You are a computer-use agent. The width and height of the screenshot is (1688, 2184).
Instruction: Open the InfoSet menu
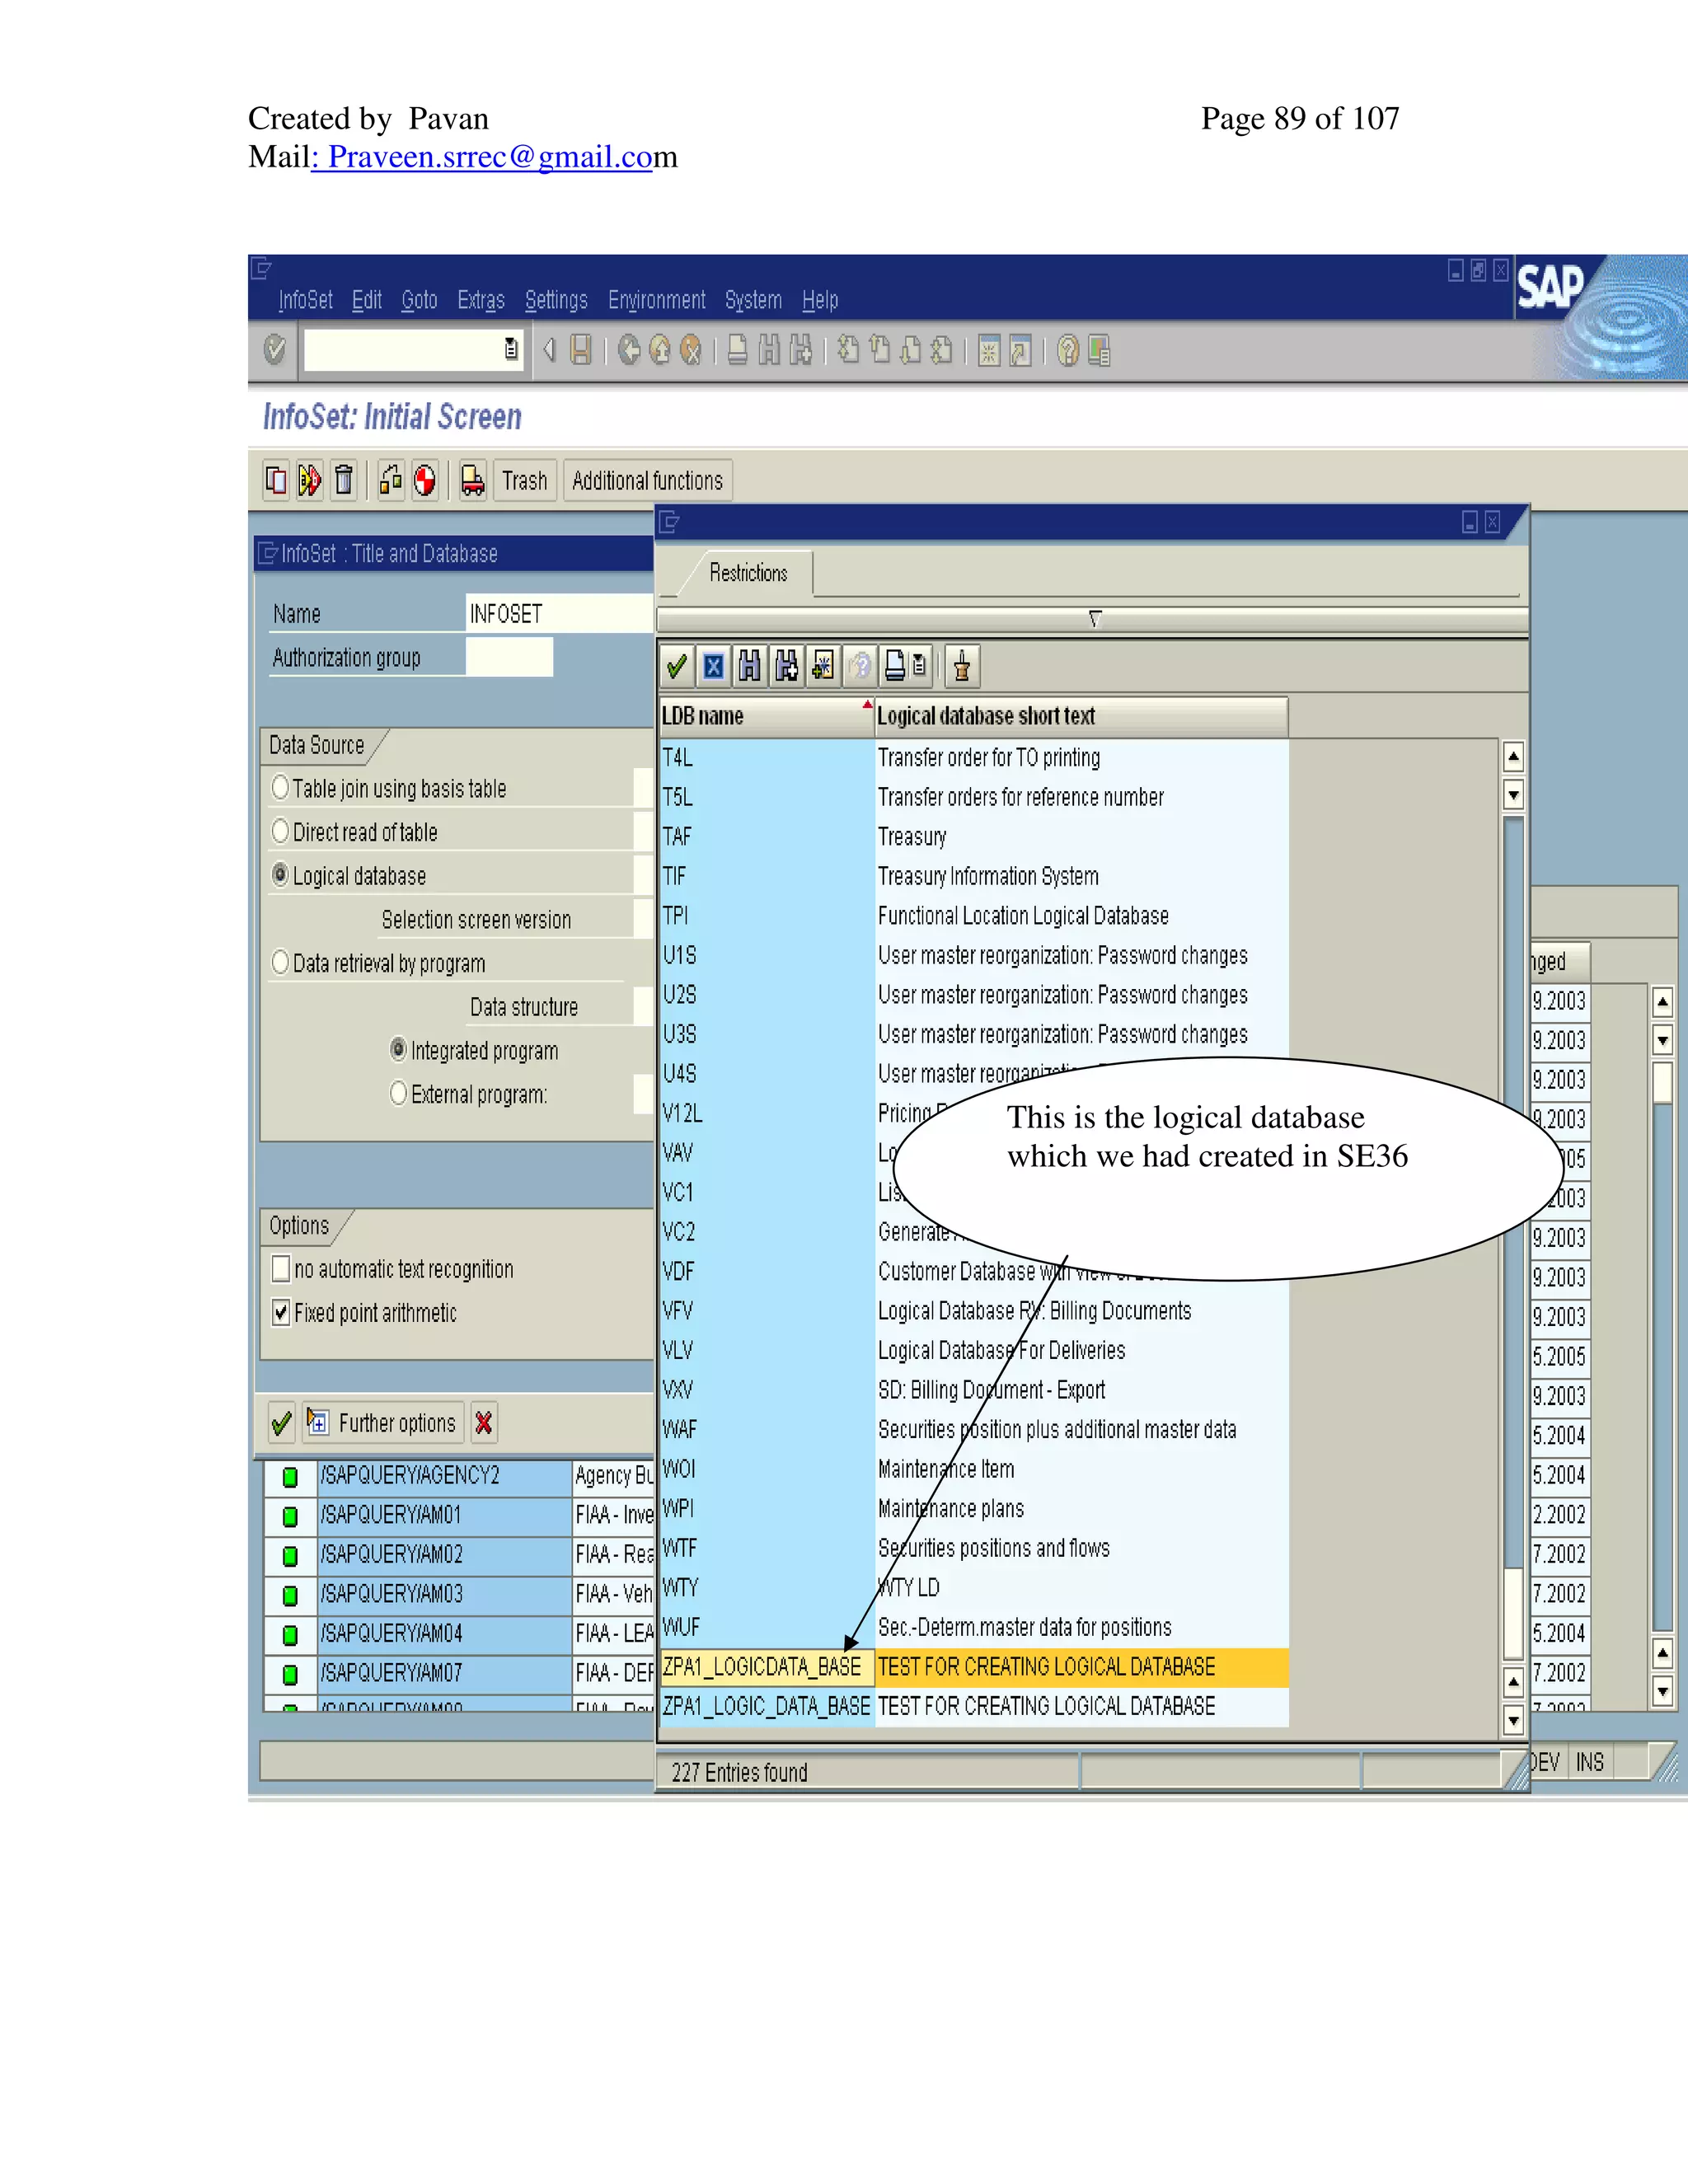coord(305,300)
